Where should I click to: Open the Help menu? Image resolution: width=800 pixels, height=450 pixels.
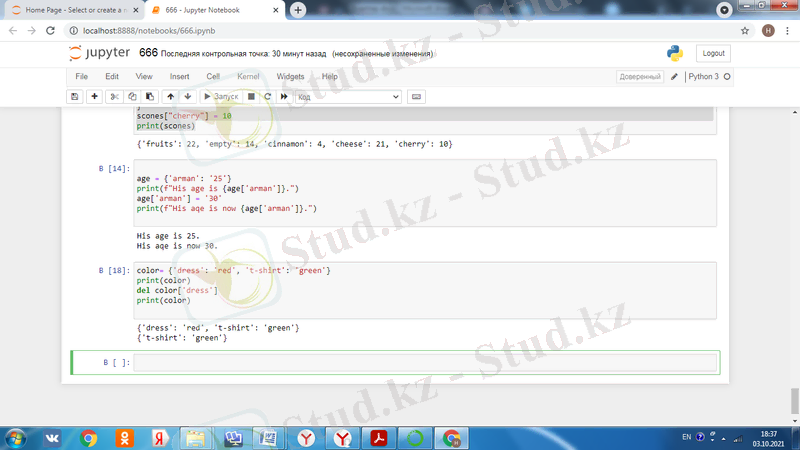click(x=330, y=77)
